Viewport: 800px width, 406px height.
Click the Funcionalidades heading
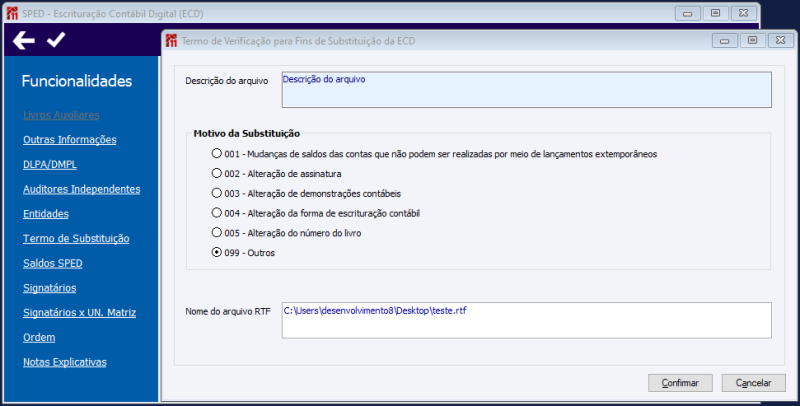coord(77,81)
